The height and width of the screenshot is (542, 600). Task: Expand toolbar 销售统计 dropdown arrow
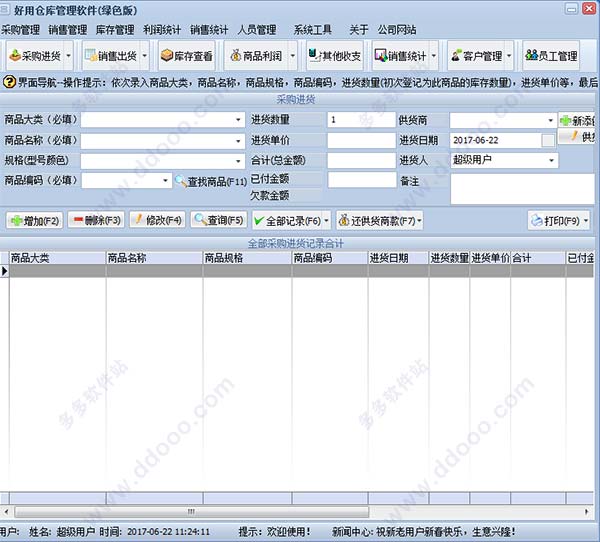pyautogui.click(x=434, y=56)
